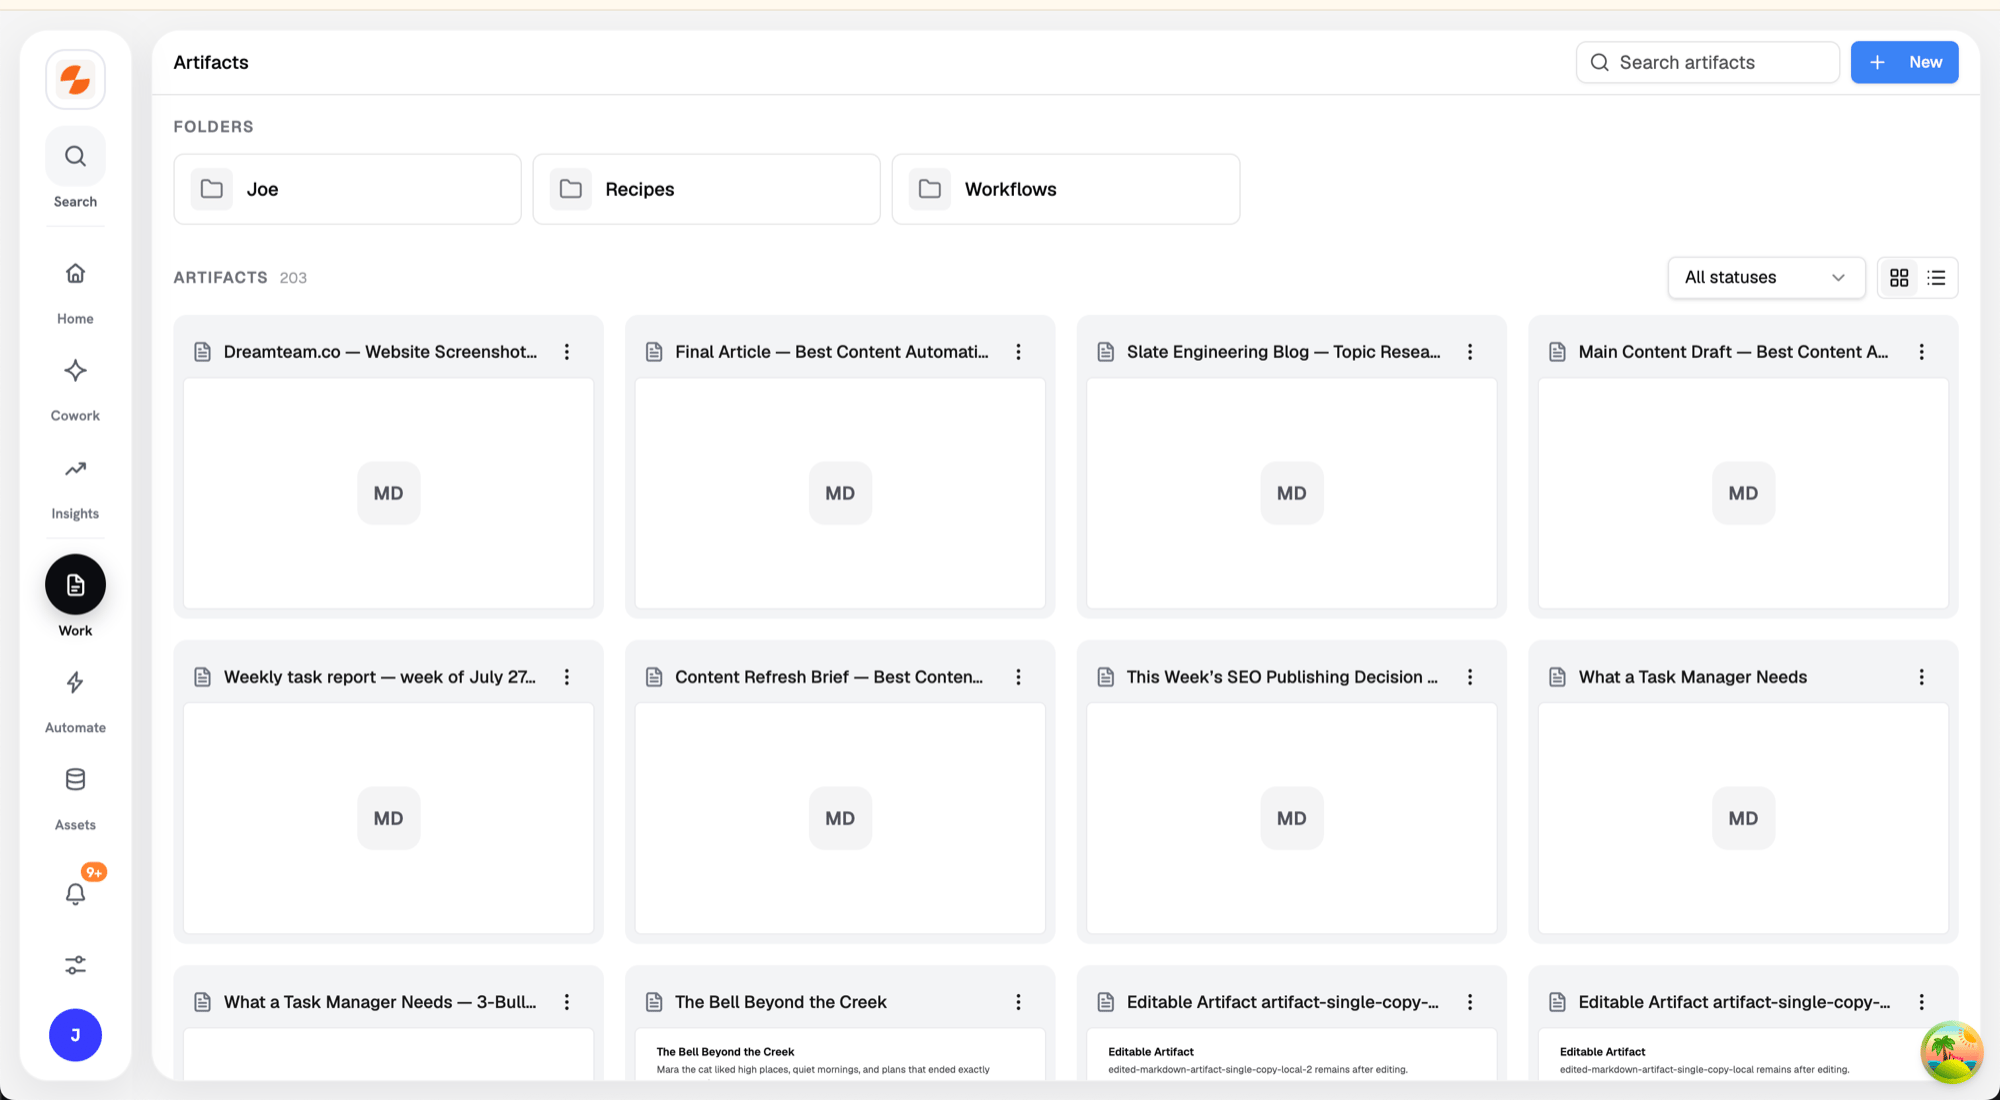Open options for Slate Engineering Blog artifact
The height and width of the screenshot is (1100, 2000).
click(1470, 352)
